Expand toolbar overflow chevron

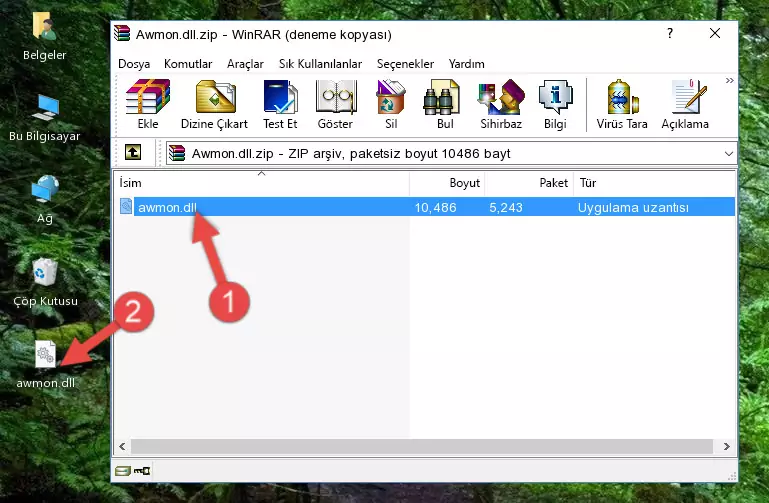[x=729, y=80]
